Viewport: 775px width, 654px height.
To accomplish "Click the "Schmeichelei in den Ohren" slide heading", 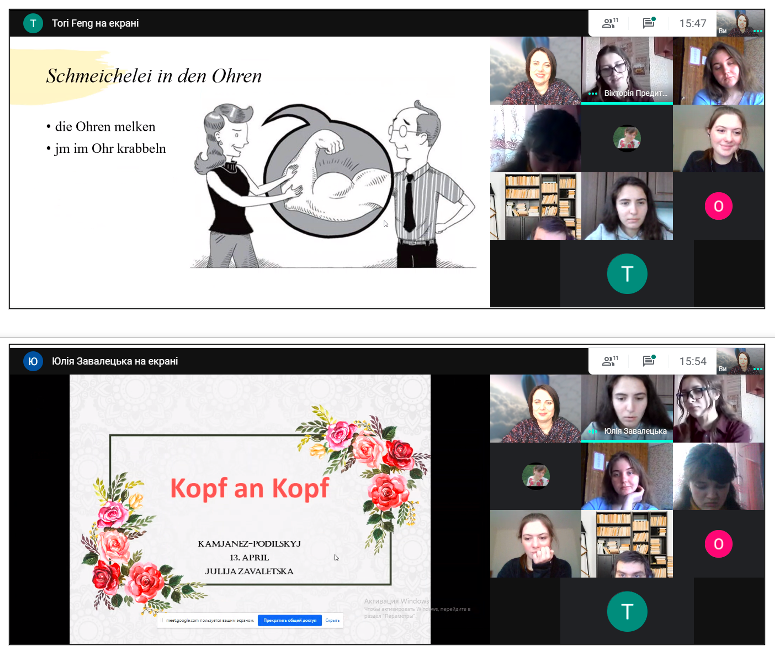I will point(154,75).
